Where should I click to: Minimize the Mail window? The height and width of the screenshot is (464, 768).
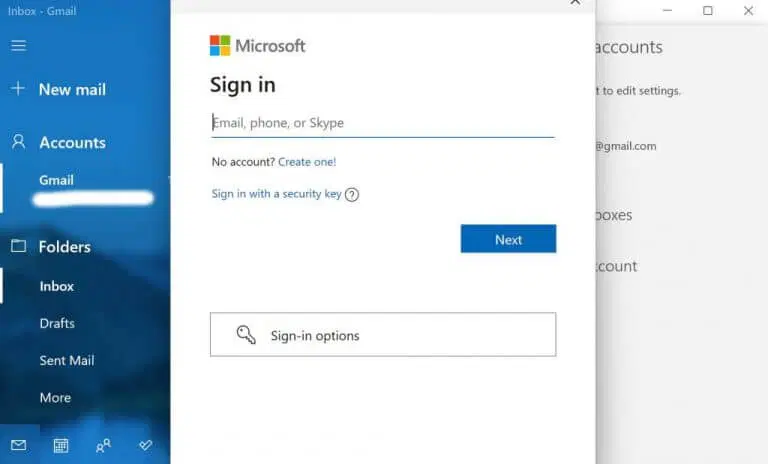click(667, 10)
